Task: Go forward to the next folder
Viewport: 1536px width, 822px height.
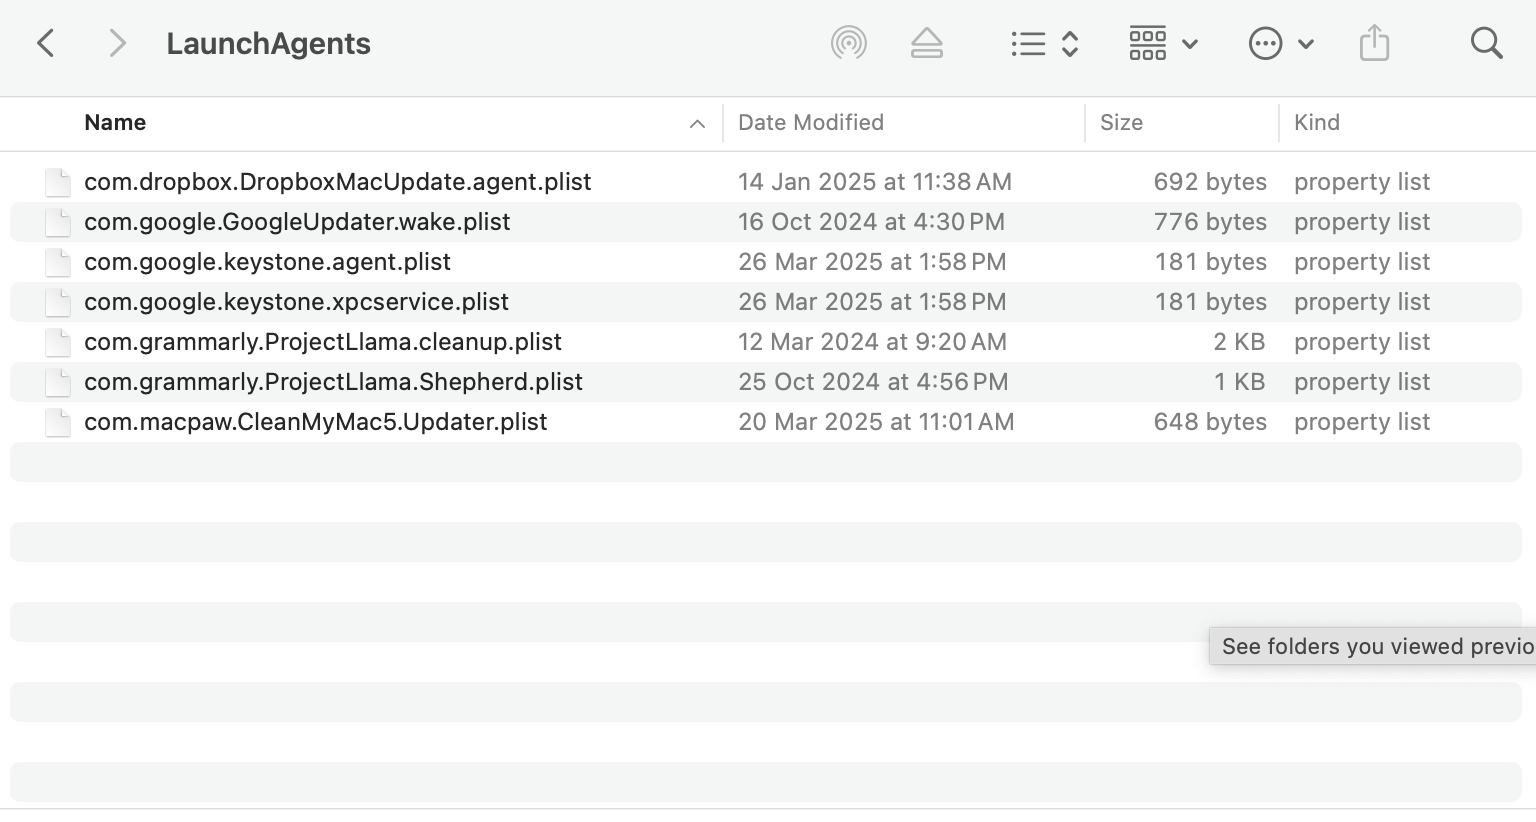Action: click(x=117, y=43)
